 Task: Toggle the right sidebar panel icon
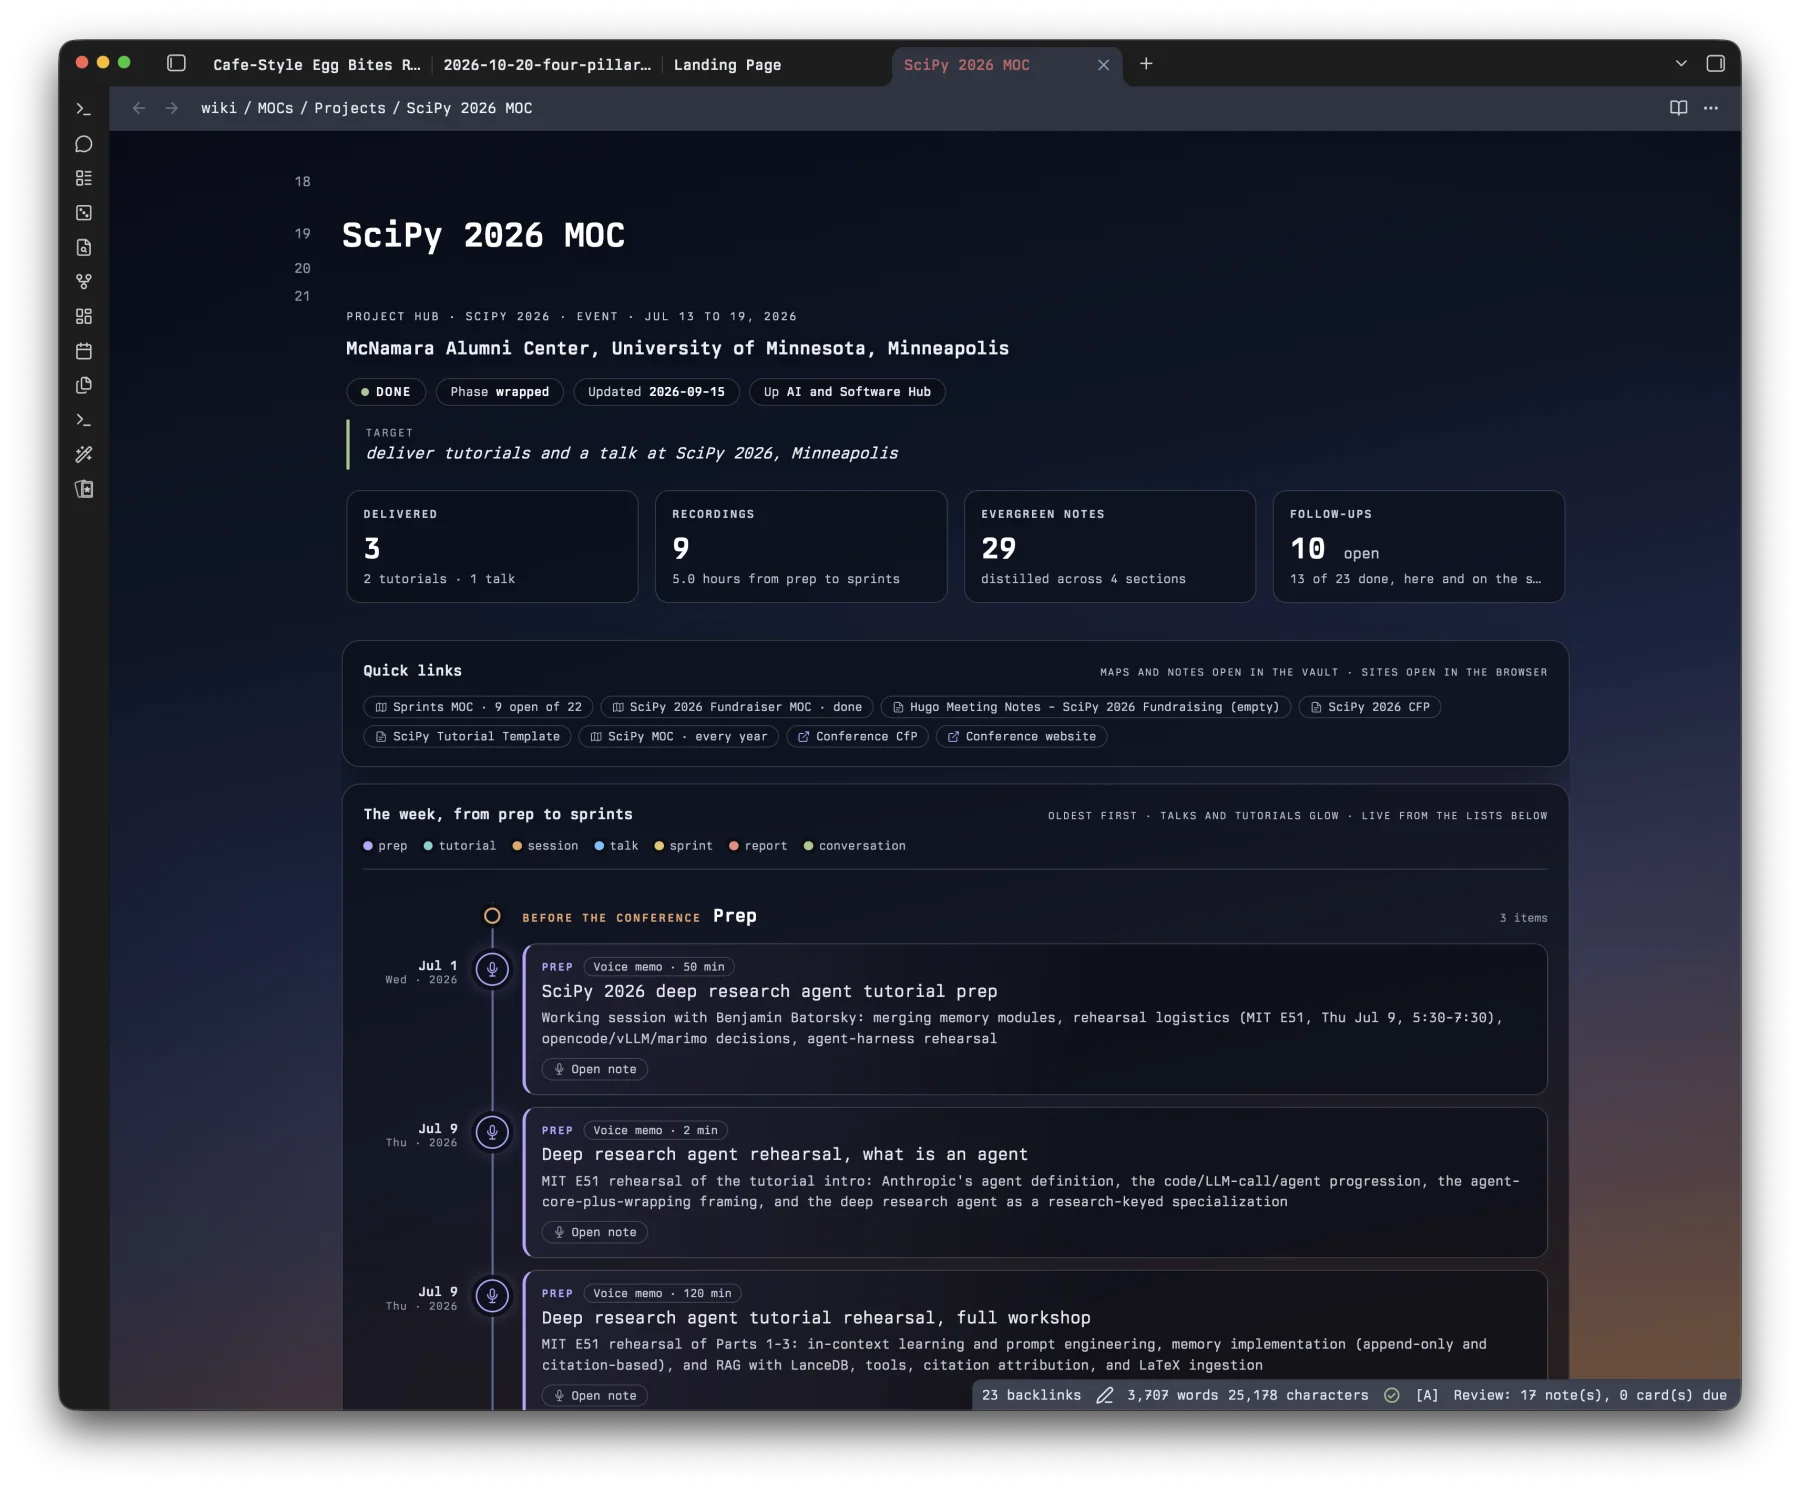1716,63
